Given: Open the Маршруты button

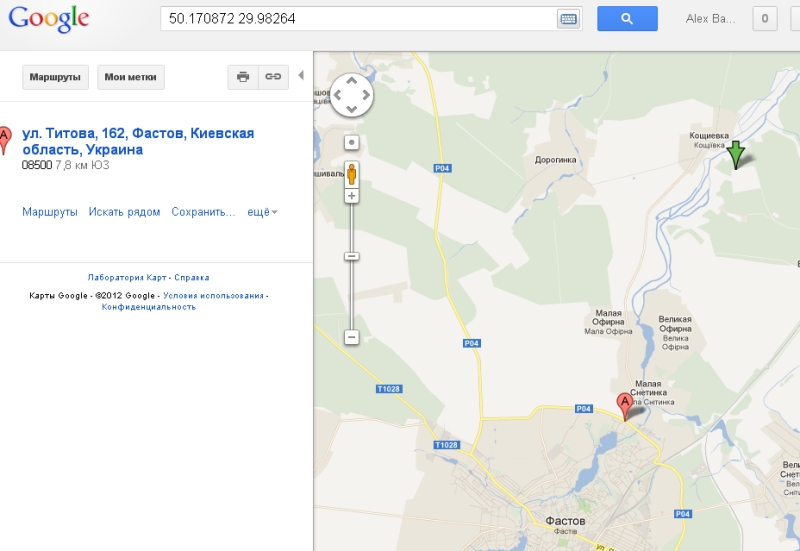Looking at the screenshot, I should point(55,77).
